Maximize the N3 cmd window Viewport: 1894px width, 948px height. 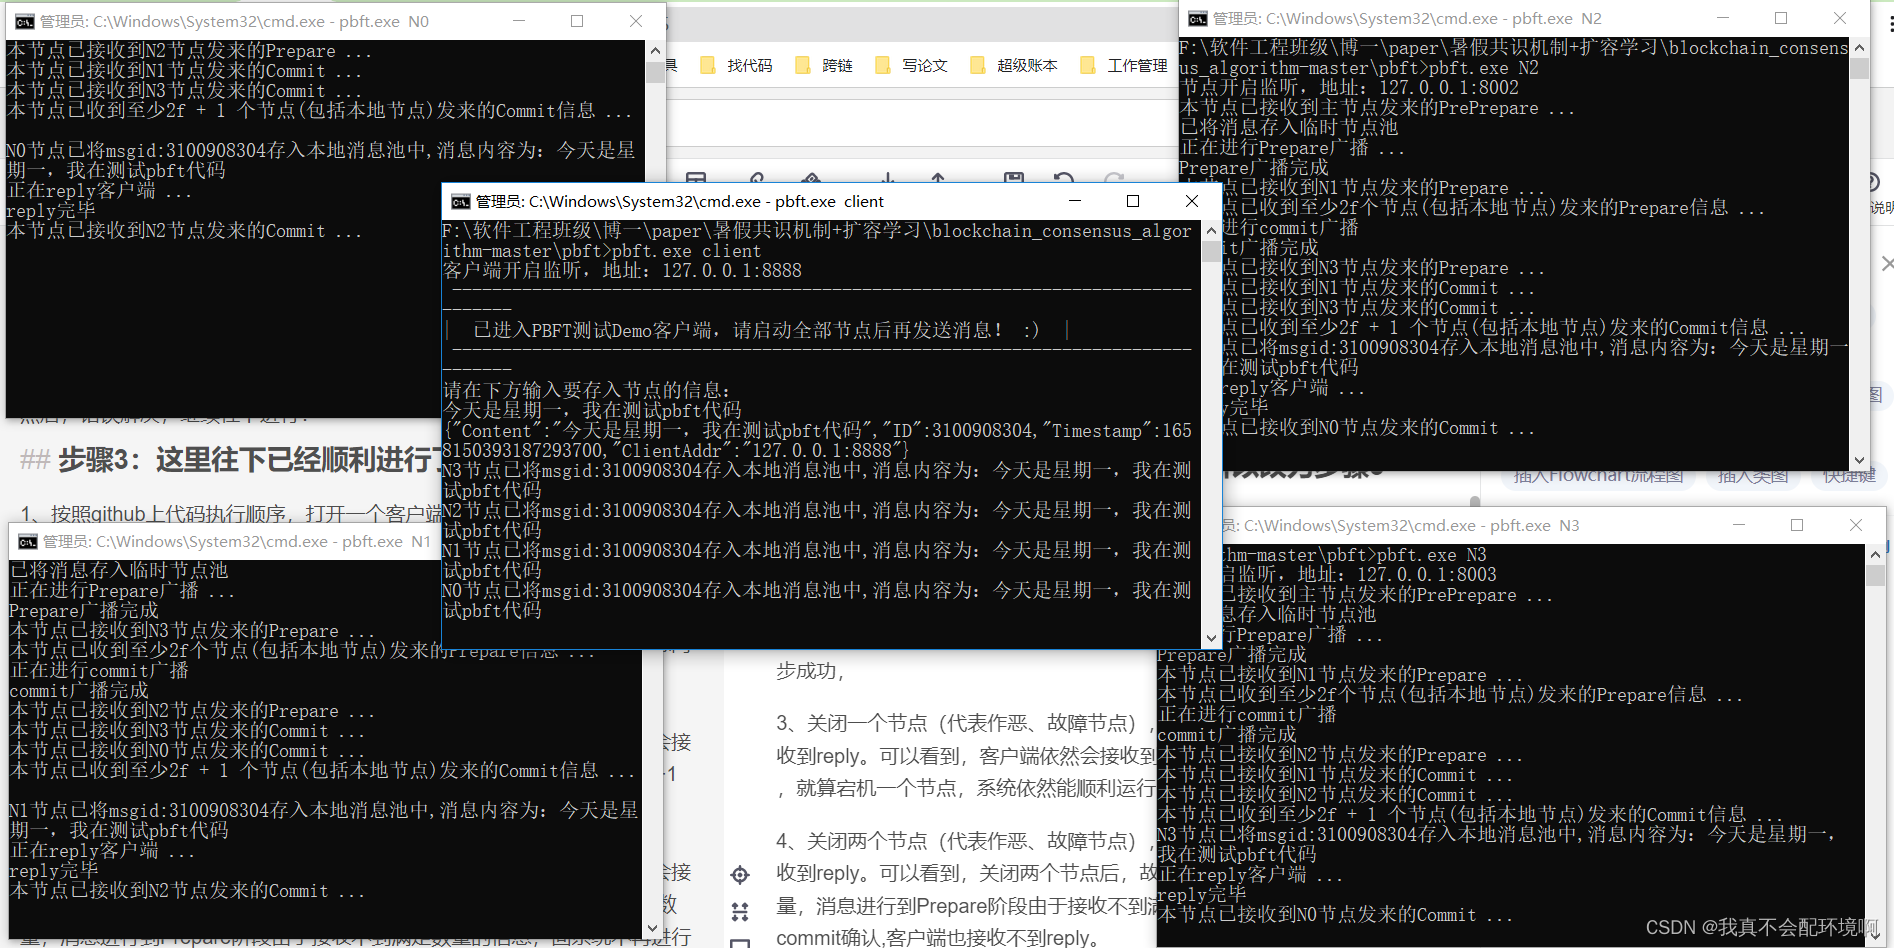click(x=1797, y=525)
